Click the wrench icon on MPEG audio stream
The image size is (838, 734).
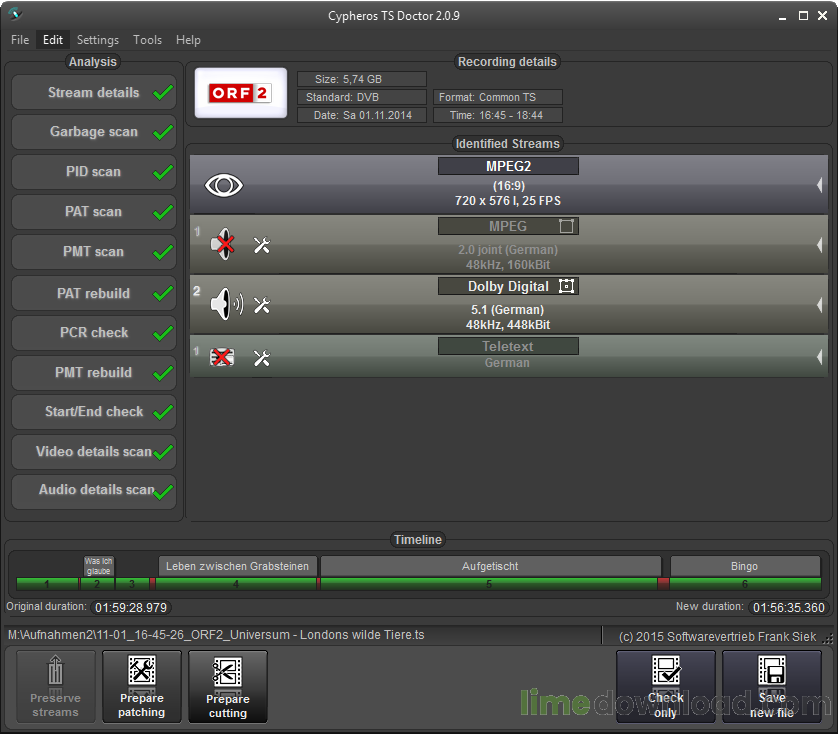pos(262,245)
